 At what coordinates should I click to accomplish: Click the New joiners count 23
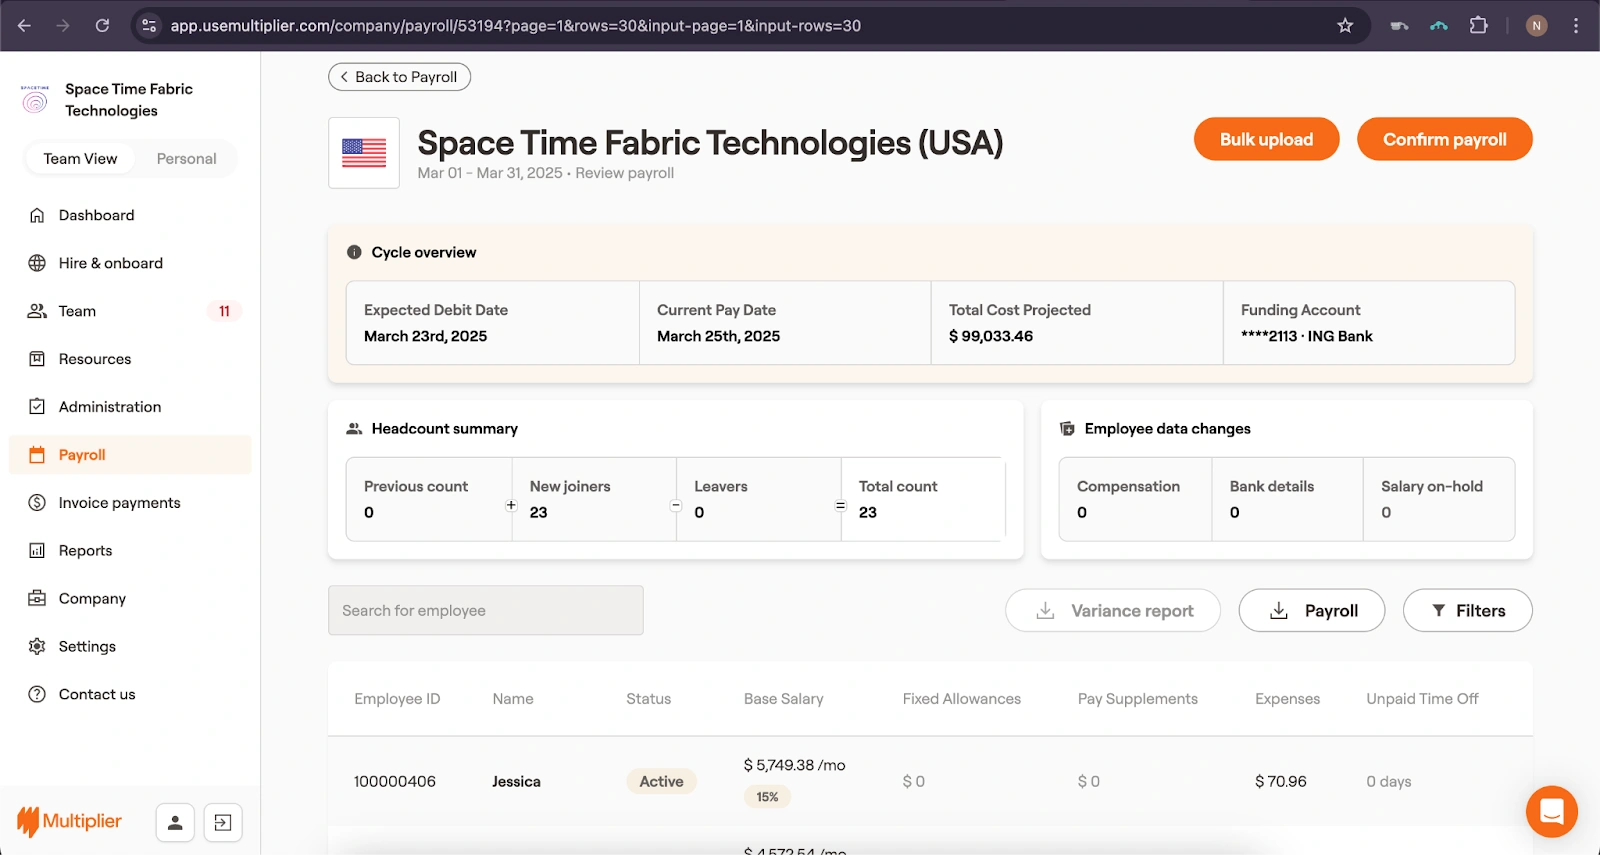tap(538, 512)
